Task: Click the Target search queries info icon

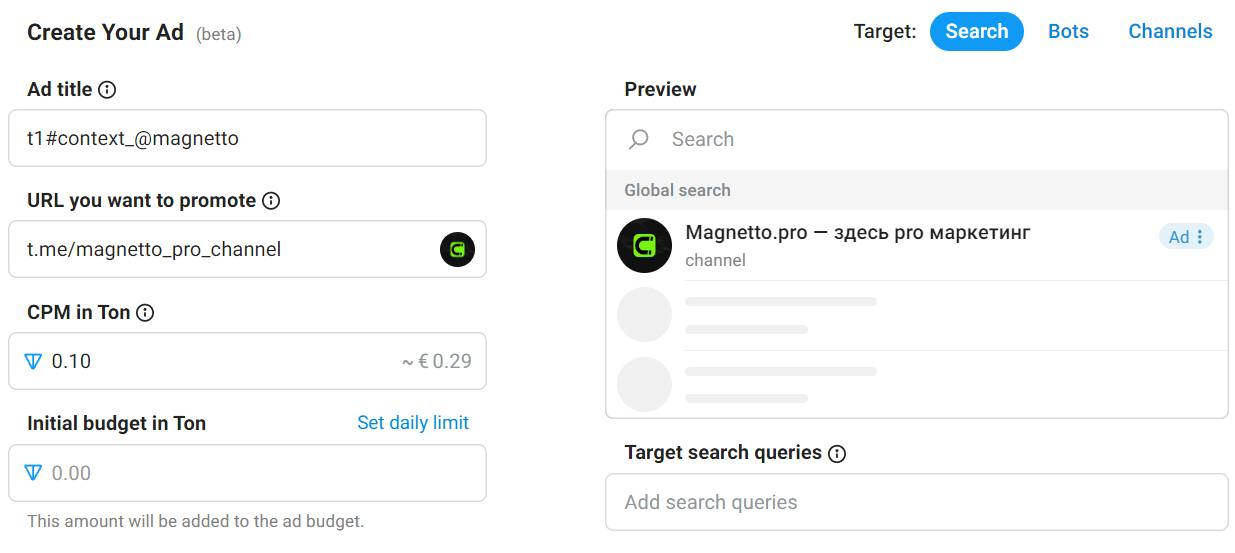Action: coord(837,454)
